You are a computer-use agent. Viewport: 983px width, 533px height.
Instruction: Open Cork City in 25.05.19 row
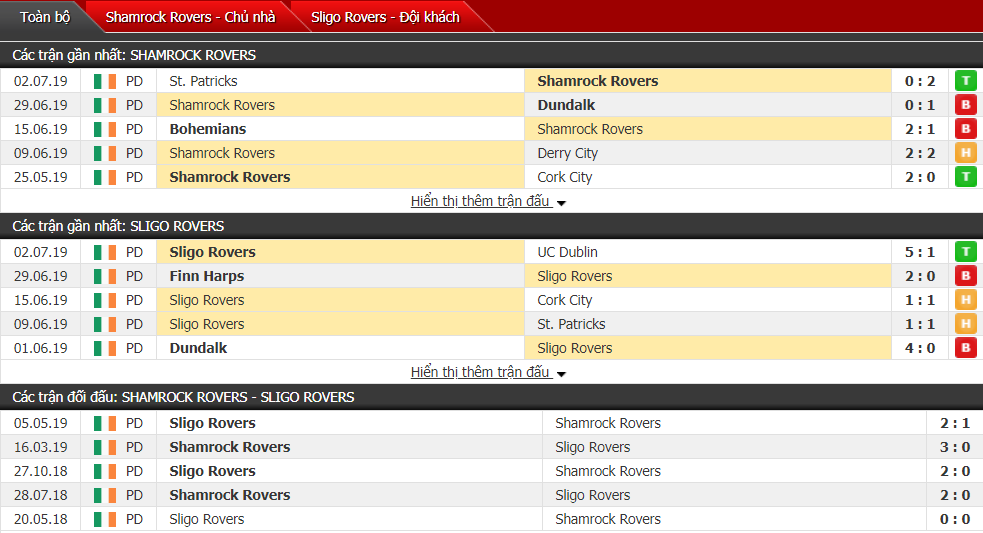pos(564,177)
